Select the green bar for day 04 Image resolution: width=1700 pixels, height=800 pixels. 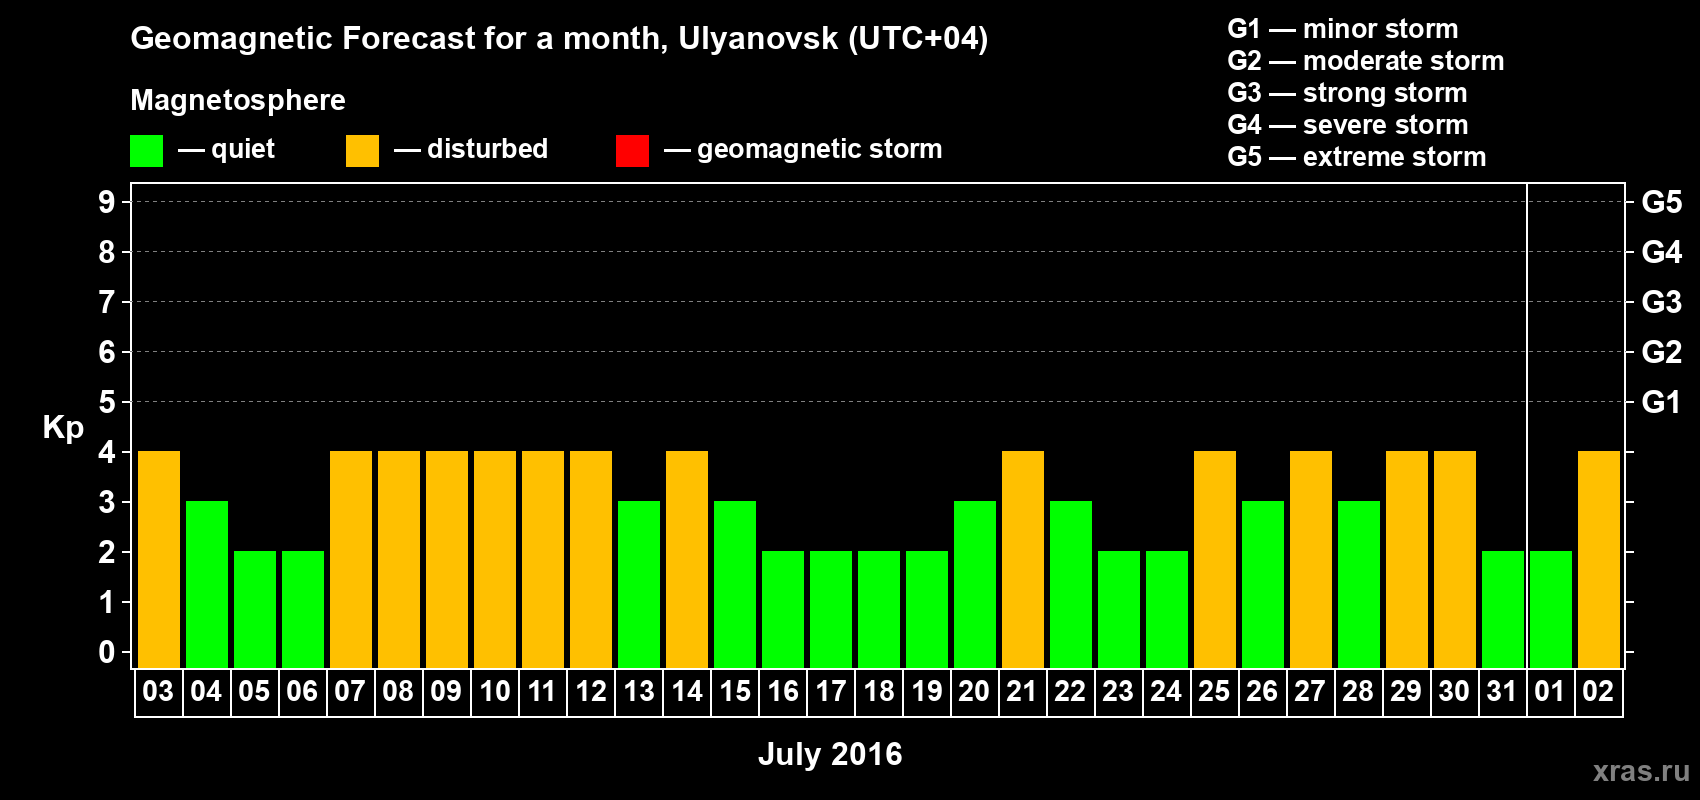(x=207, y=585)
